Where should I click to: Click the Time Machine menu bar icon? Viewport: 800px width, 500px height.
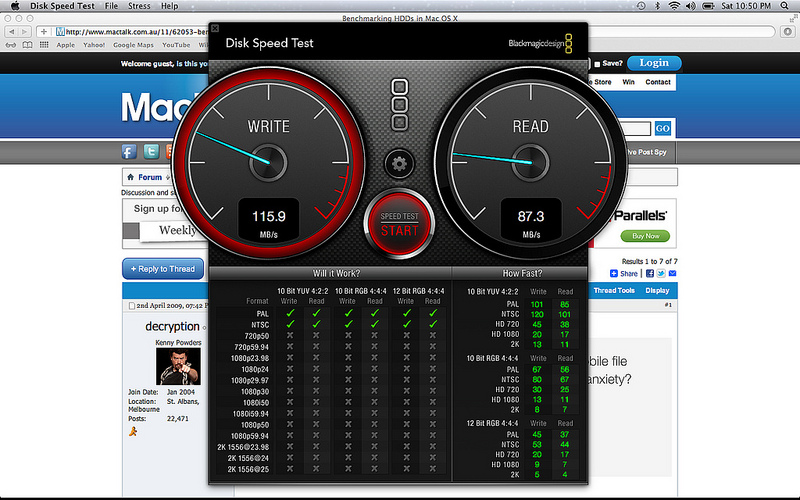pos(641,6)
